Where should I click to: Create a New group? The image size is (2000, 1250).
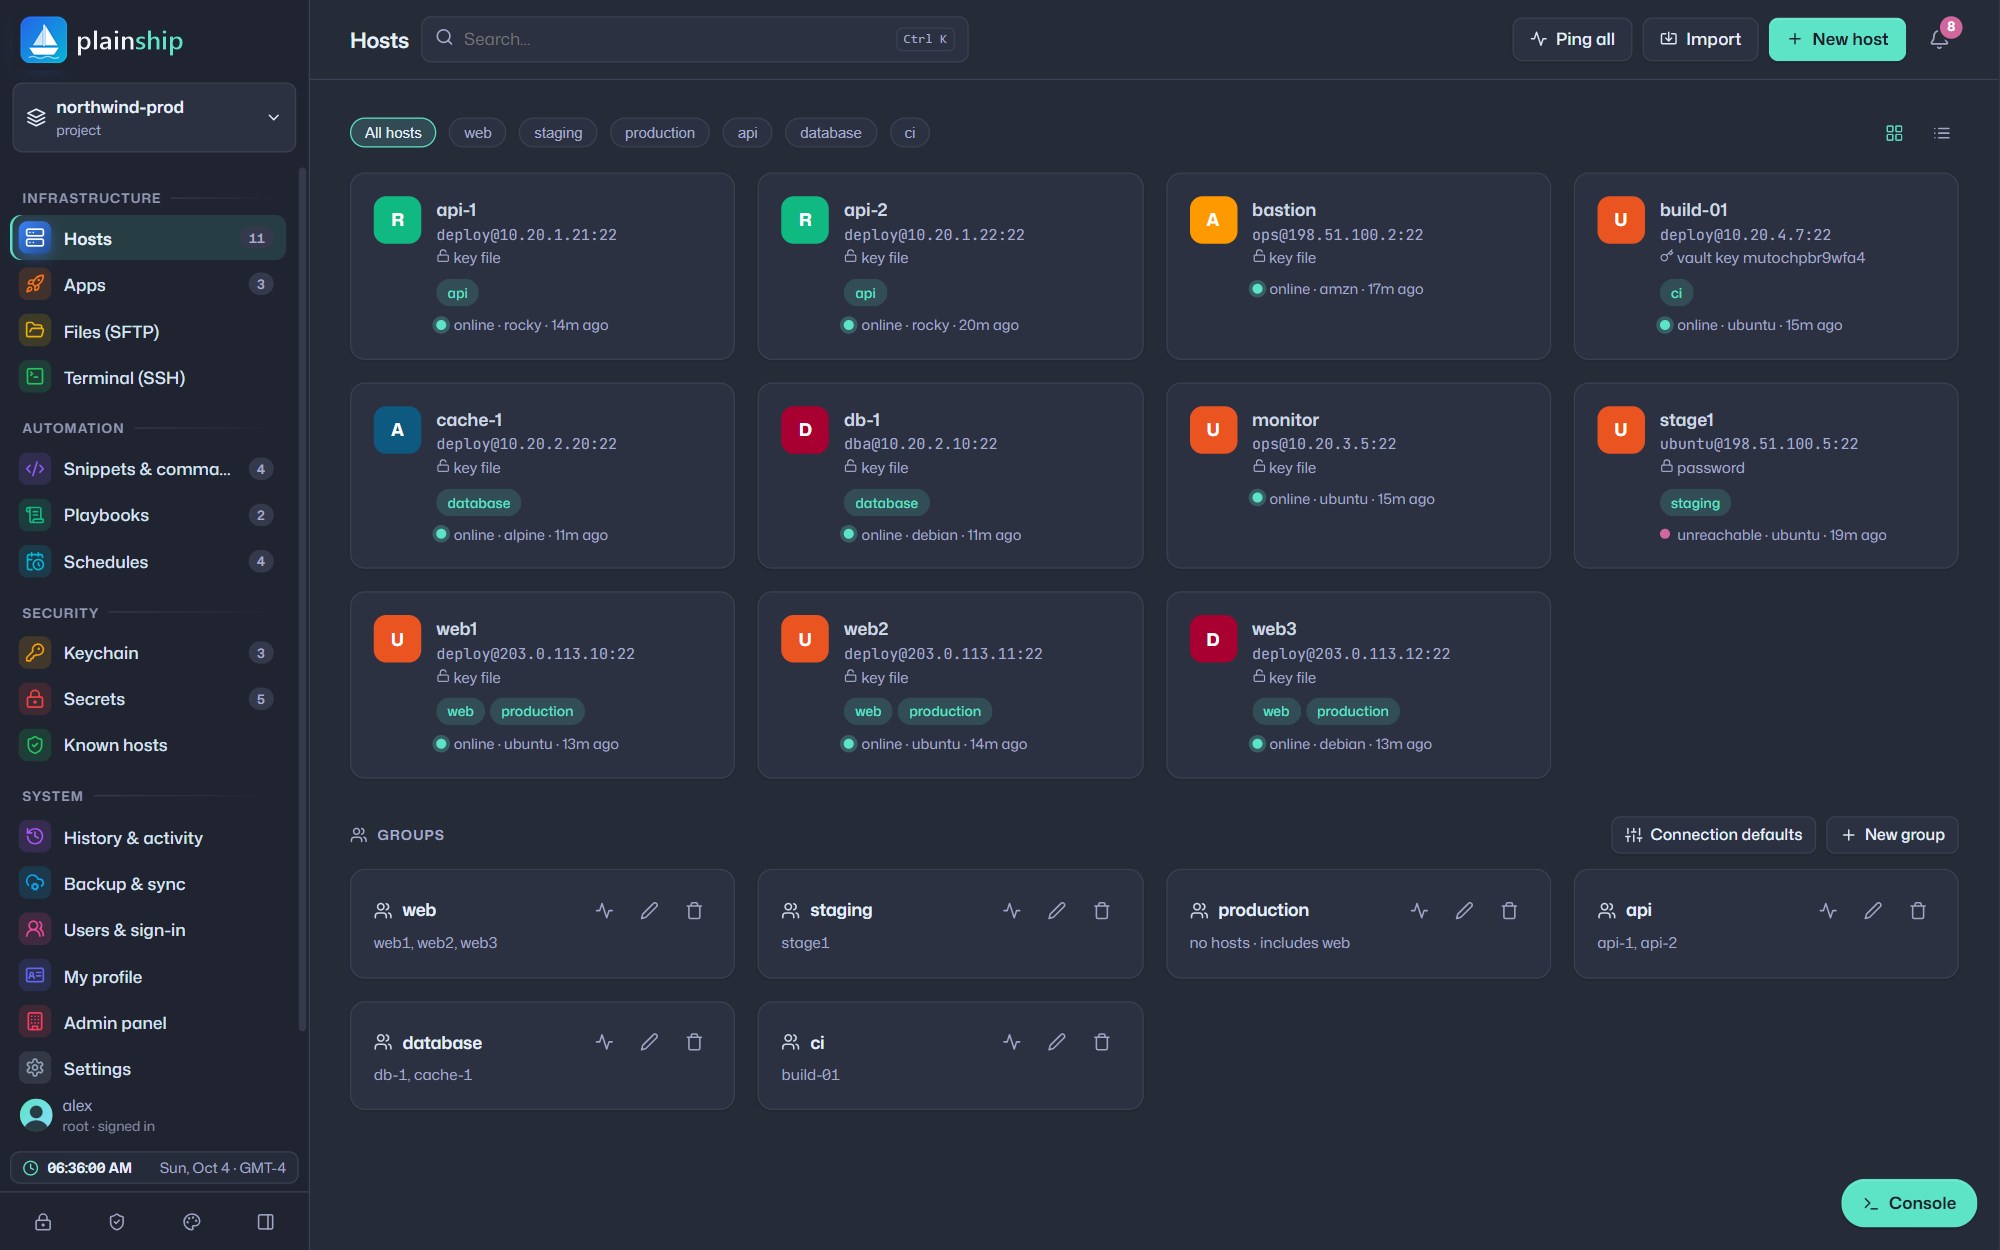[x=1892, y=835]
